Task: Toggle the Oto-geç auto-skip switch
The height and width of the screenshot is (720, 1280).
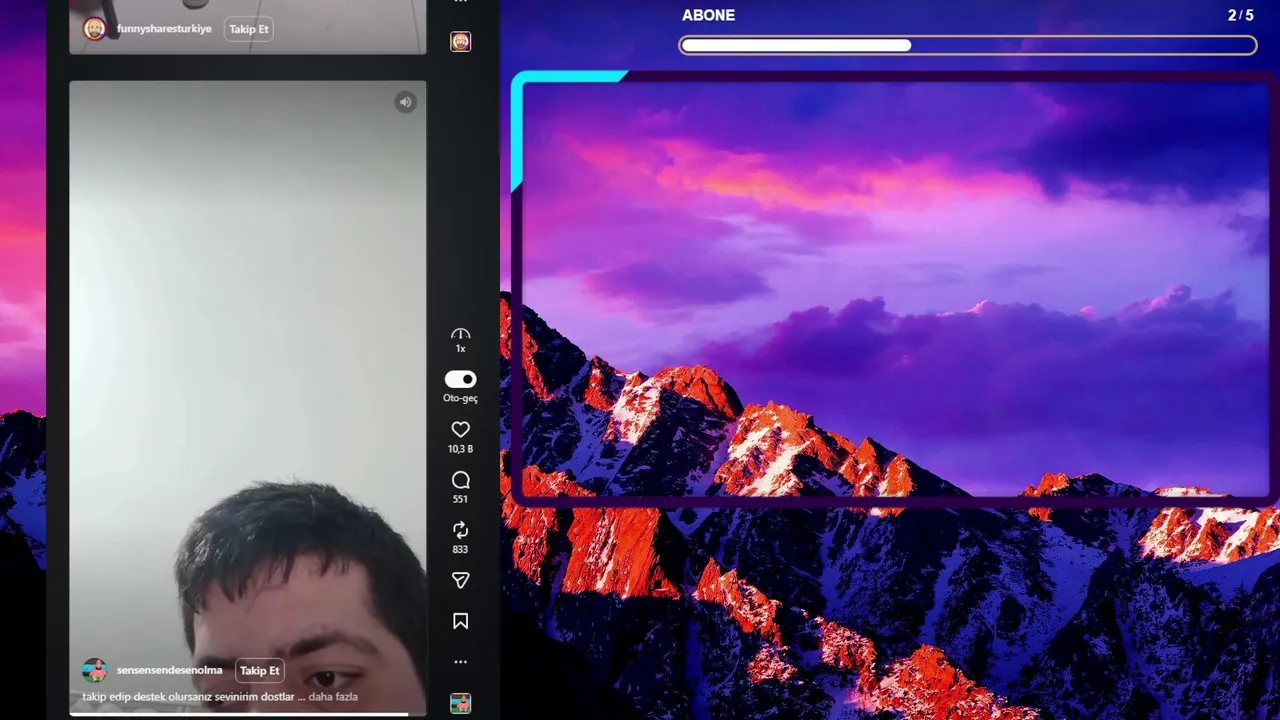Action: [460, 379]
